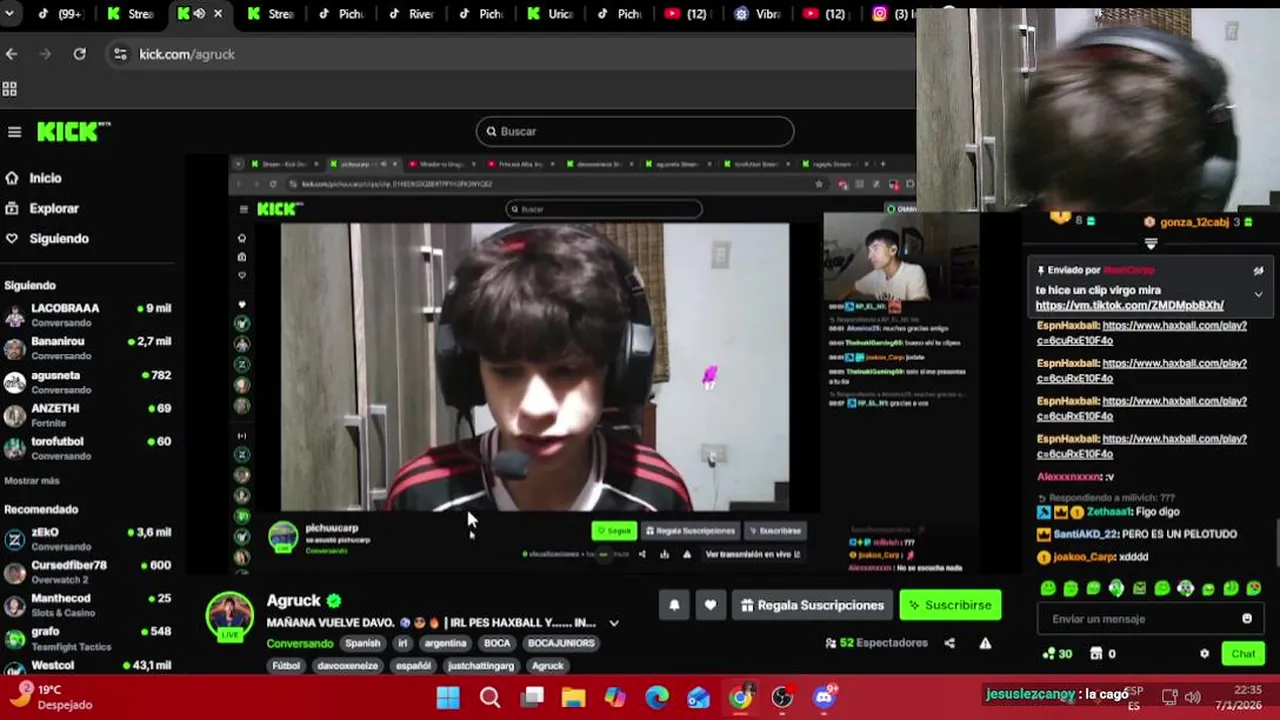Close the active Kick tab
The width and height of the screenshot is (1280, 720).
218,14
